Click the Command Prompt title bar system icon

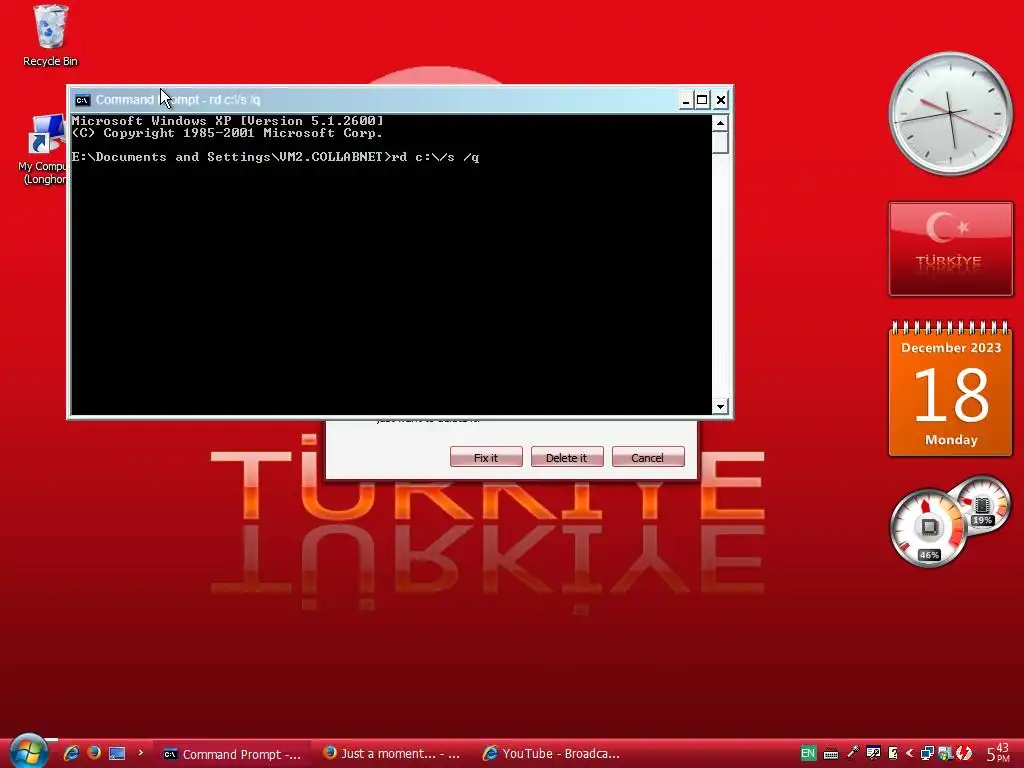(82, 100)
